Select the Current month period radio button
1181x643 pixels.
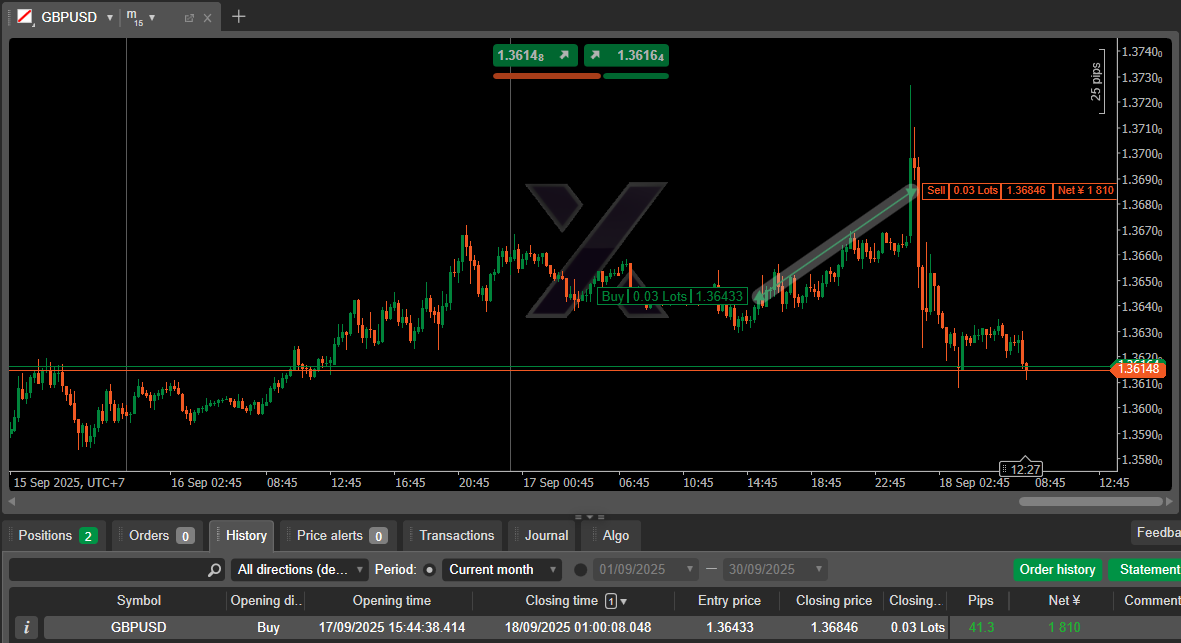pyautogui.click(x=430, y=570)
